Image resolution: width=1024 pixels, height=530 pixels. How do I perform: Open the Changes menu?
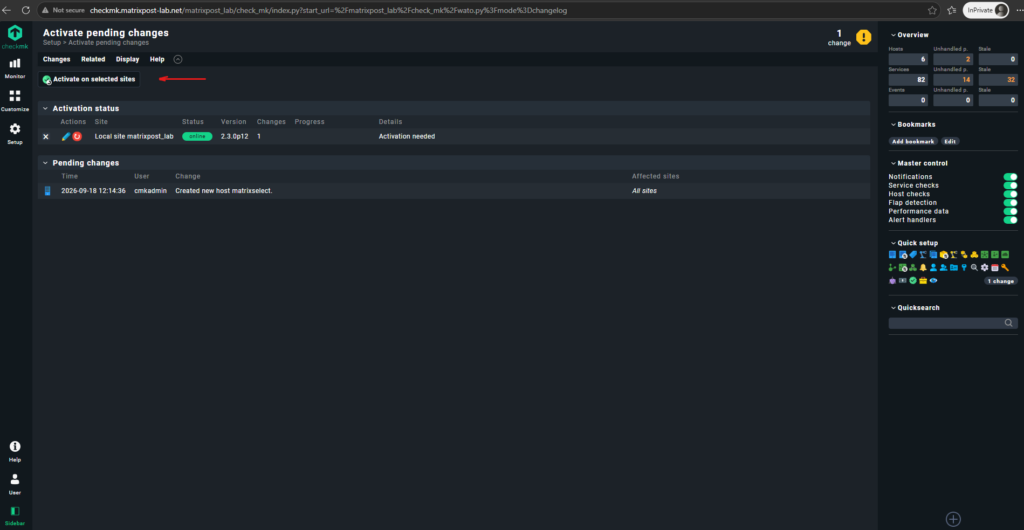coord(57,59)
